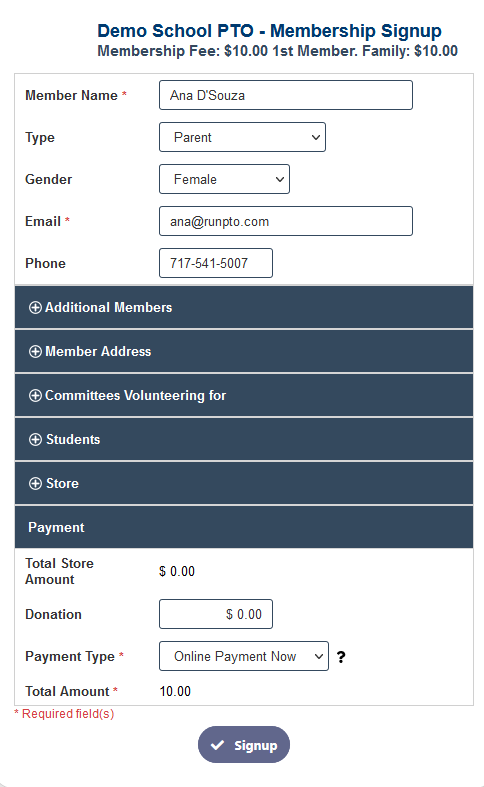Click the plus icon beside Students
This screenshot has width=484, height=787.
click(x=35, y=440)
